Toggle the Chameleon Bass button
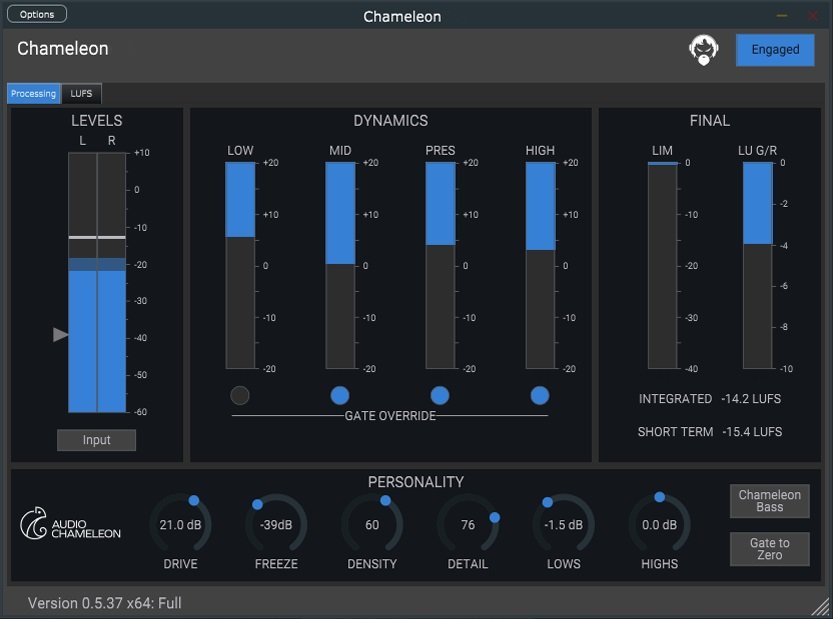This screenshot has width=833, height=619. coord(770,501)
